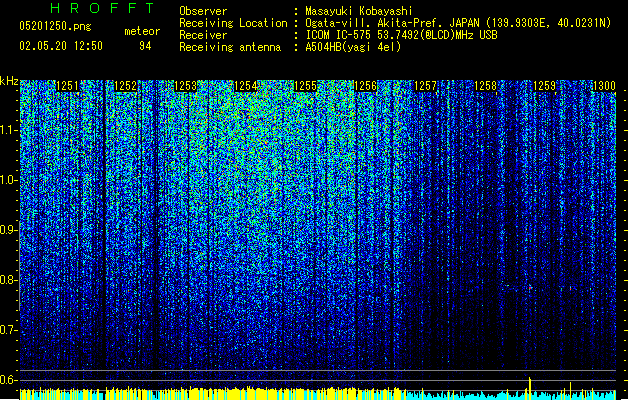Click the 1257 time marker
The height and width of the screenshot is (400, 629).
pos(425,86)
